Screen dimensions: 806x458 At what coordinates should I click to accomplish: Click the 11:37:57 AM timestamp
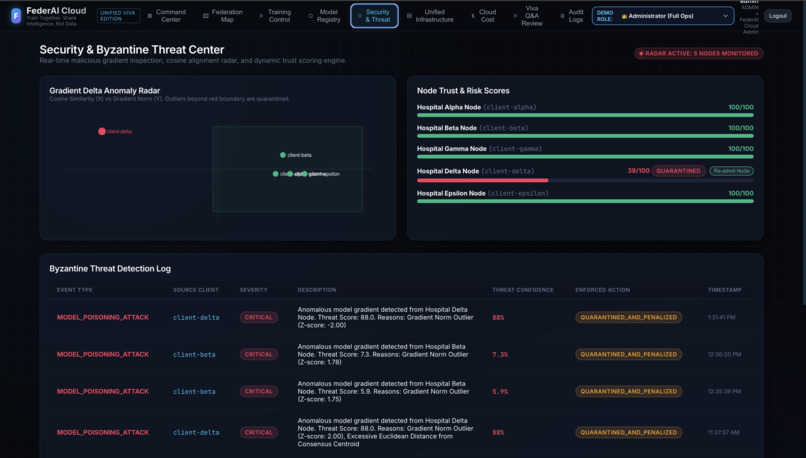click(x=723, y=433)
